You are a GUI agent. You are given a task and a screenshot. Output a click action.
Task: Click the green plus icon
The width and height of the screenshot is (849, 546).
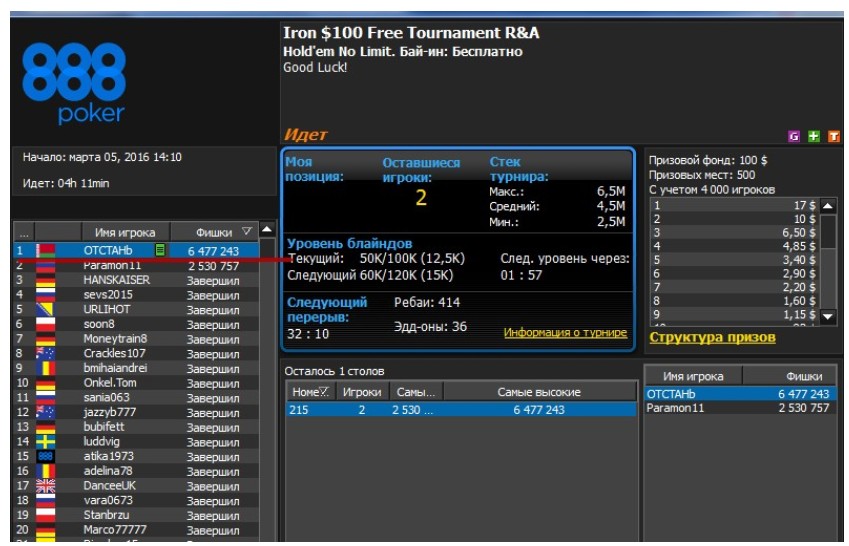click(813, 136)
